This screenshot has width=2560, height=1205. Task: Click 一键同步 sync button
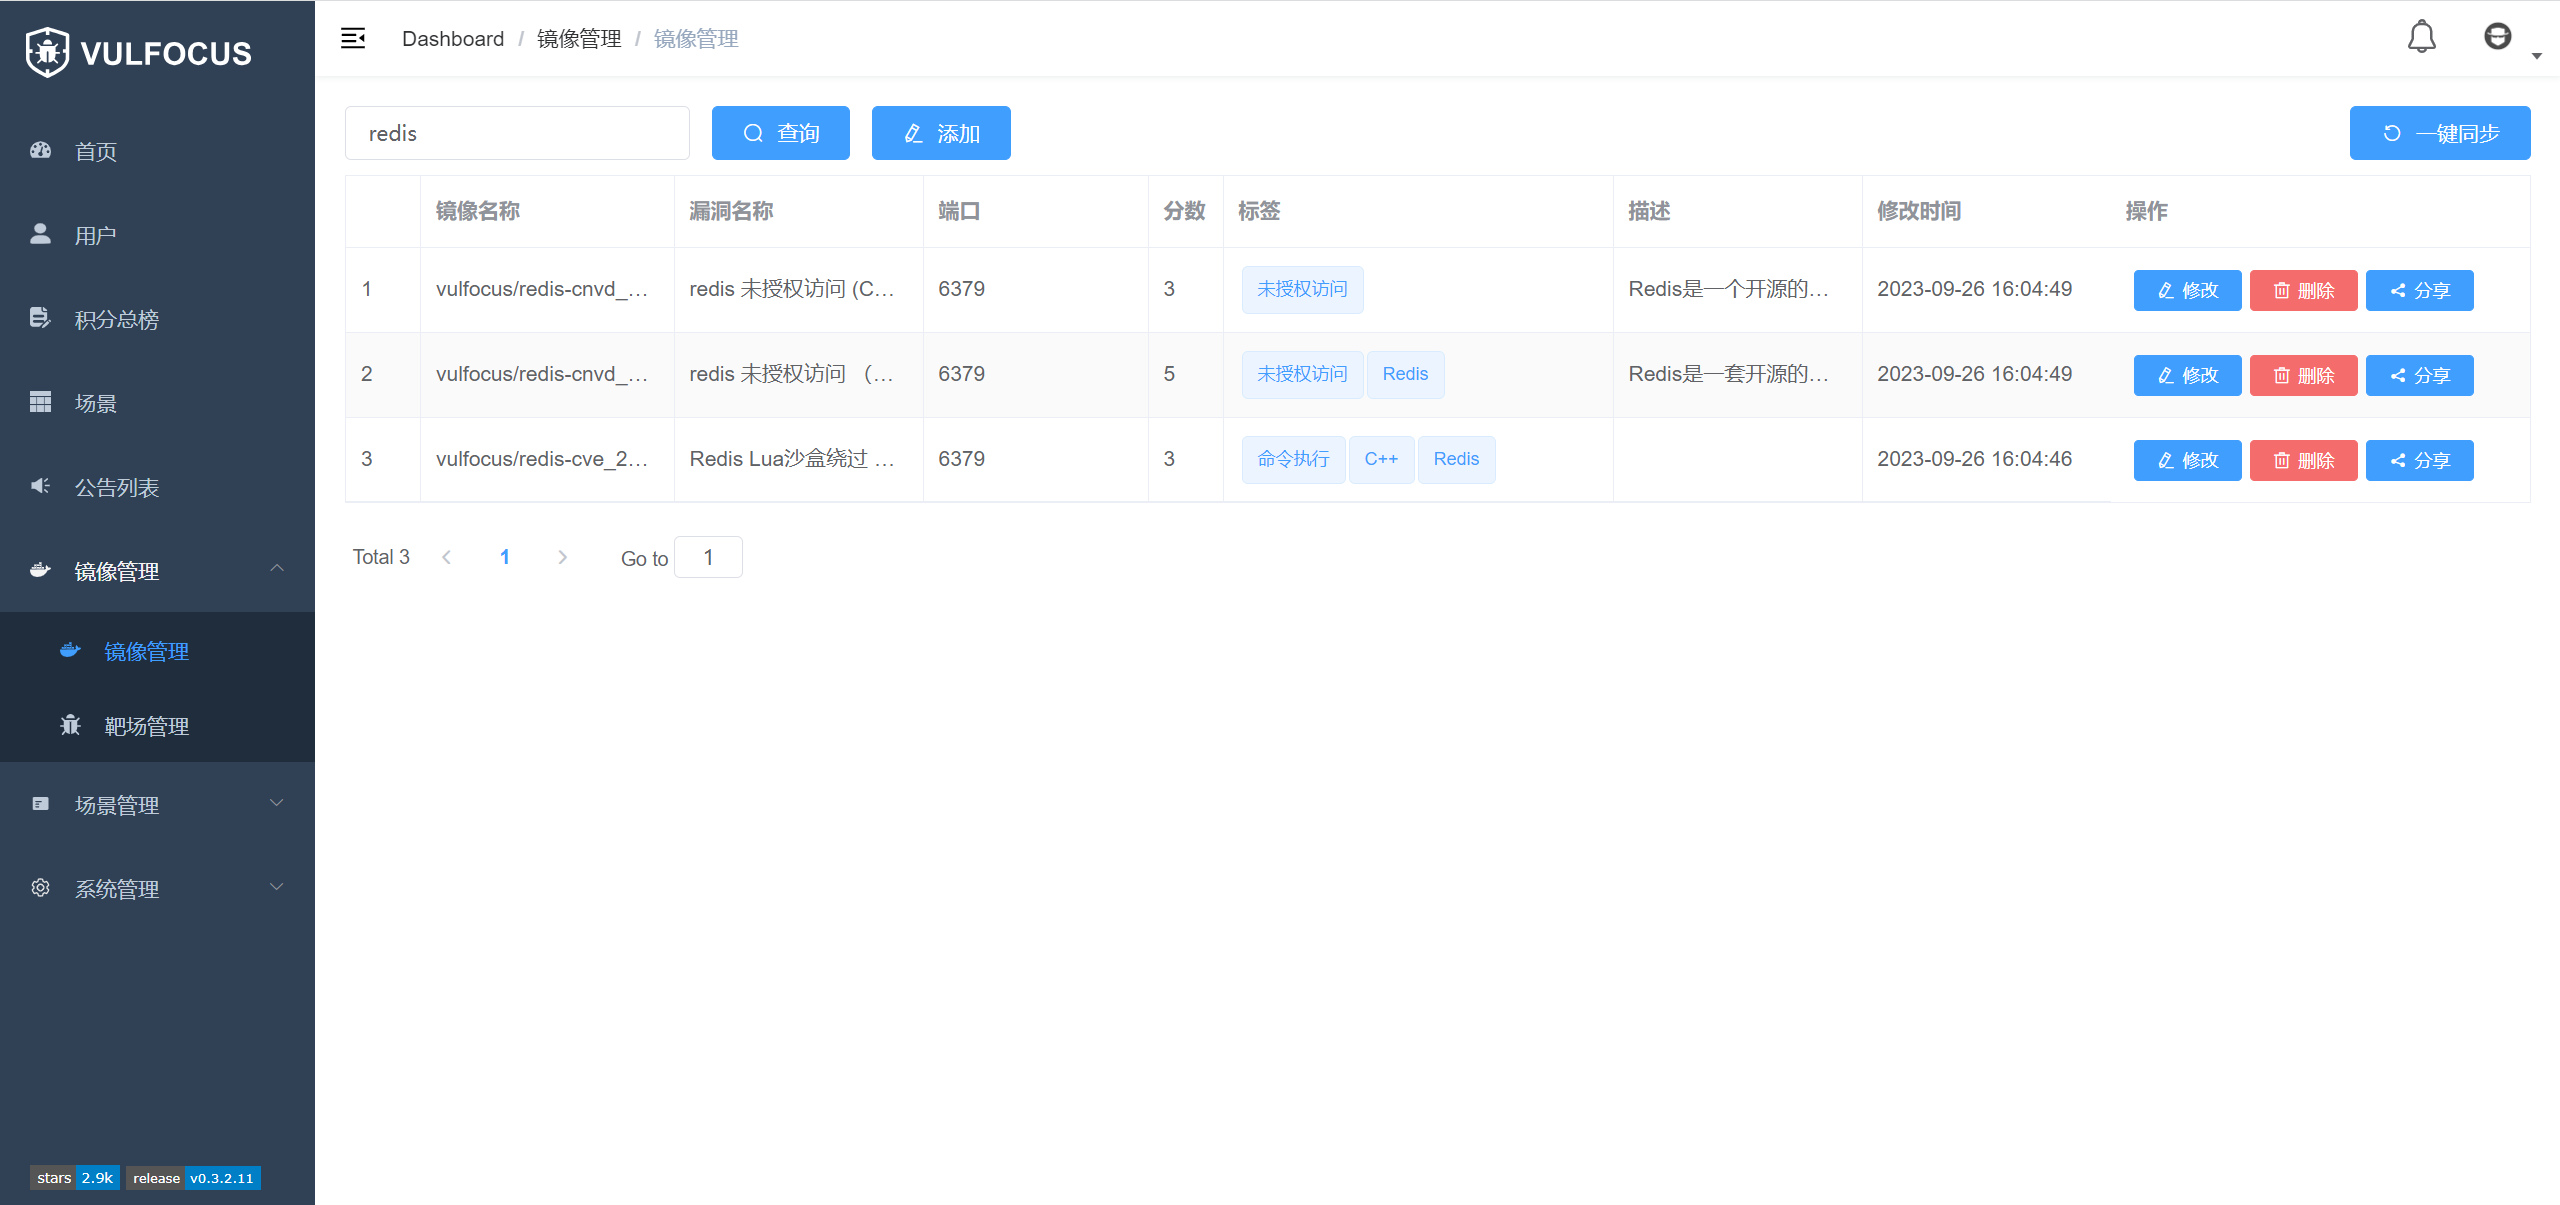2439,133
